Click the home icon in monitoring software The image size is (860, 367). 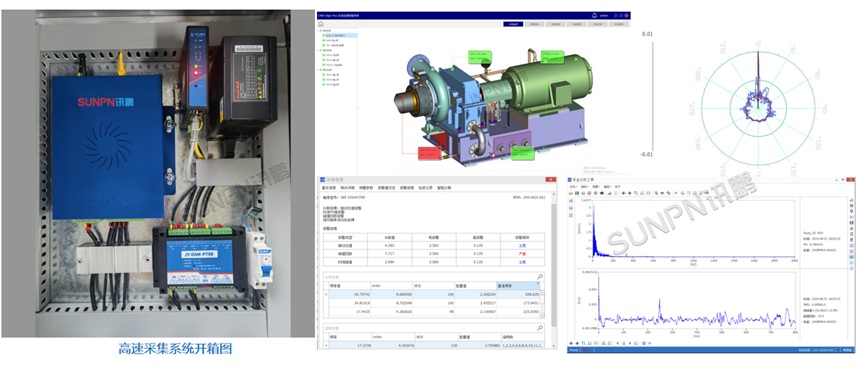pyautogui.click(x=321, y=24)
